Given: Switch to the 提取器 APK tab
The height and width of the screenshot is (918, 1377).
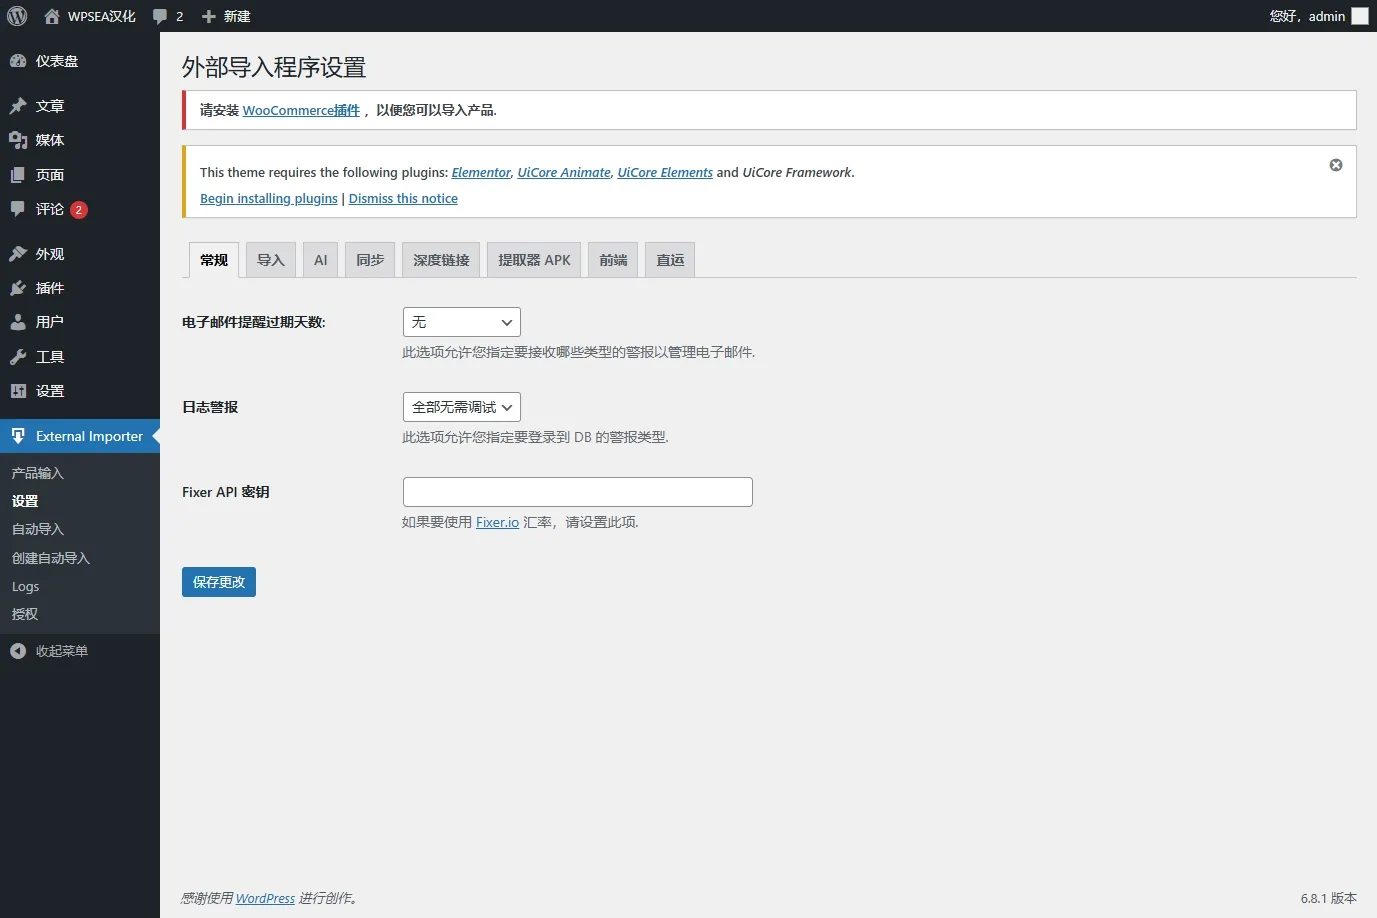Looking at the screenshot, I should click(x=534, y=260).
